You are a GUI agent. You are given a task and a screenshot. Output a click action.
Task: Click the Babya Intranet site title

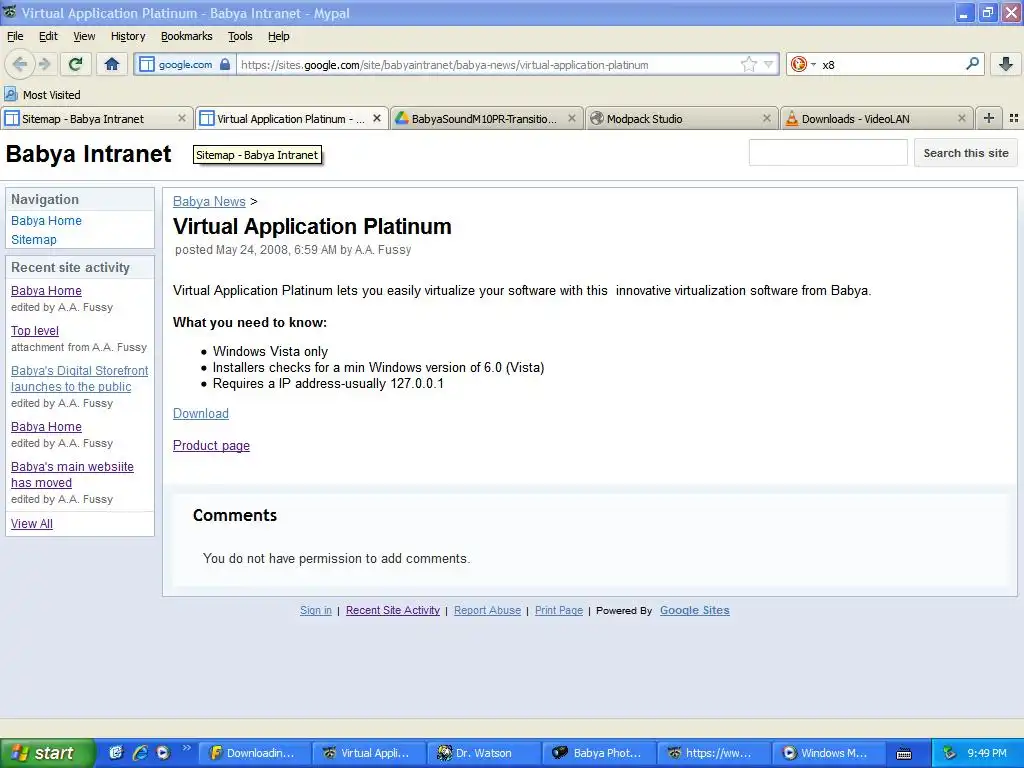point(88,154)
